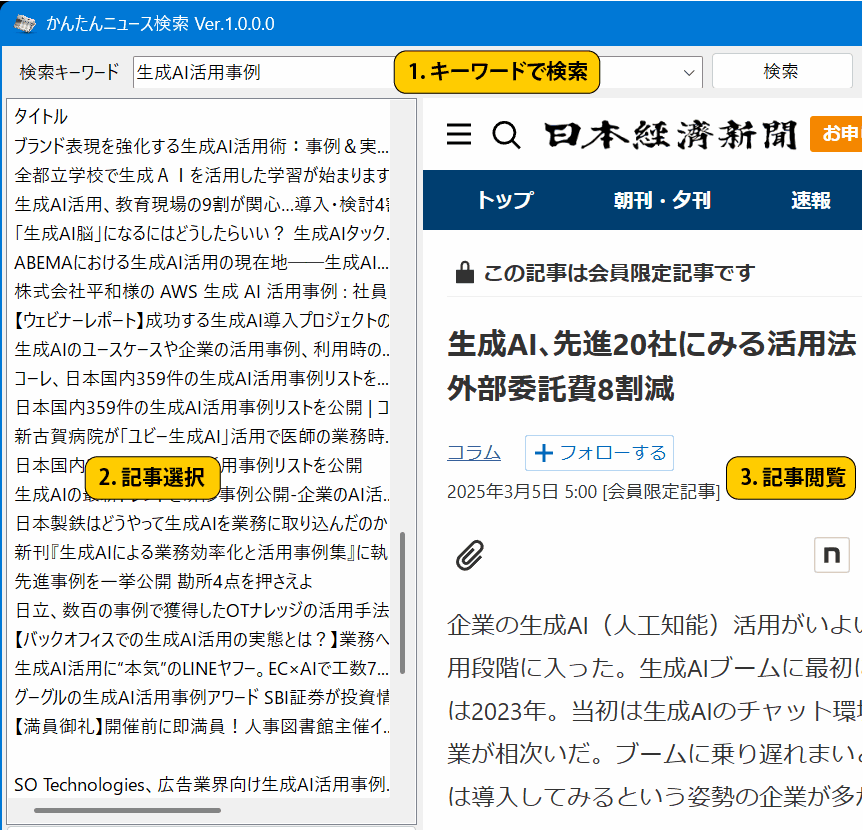This screenshot has width=863, height=830.
Task: Click the orange お申 button
Action: [836, 134]
